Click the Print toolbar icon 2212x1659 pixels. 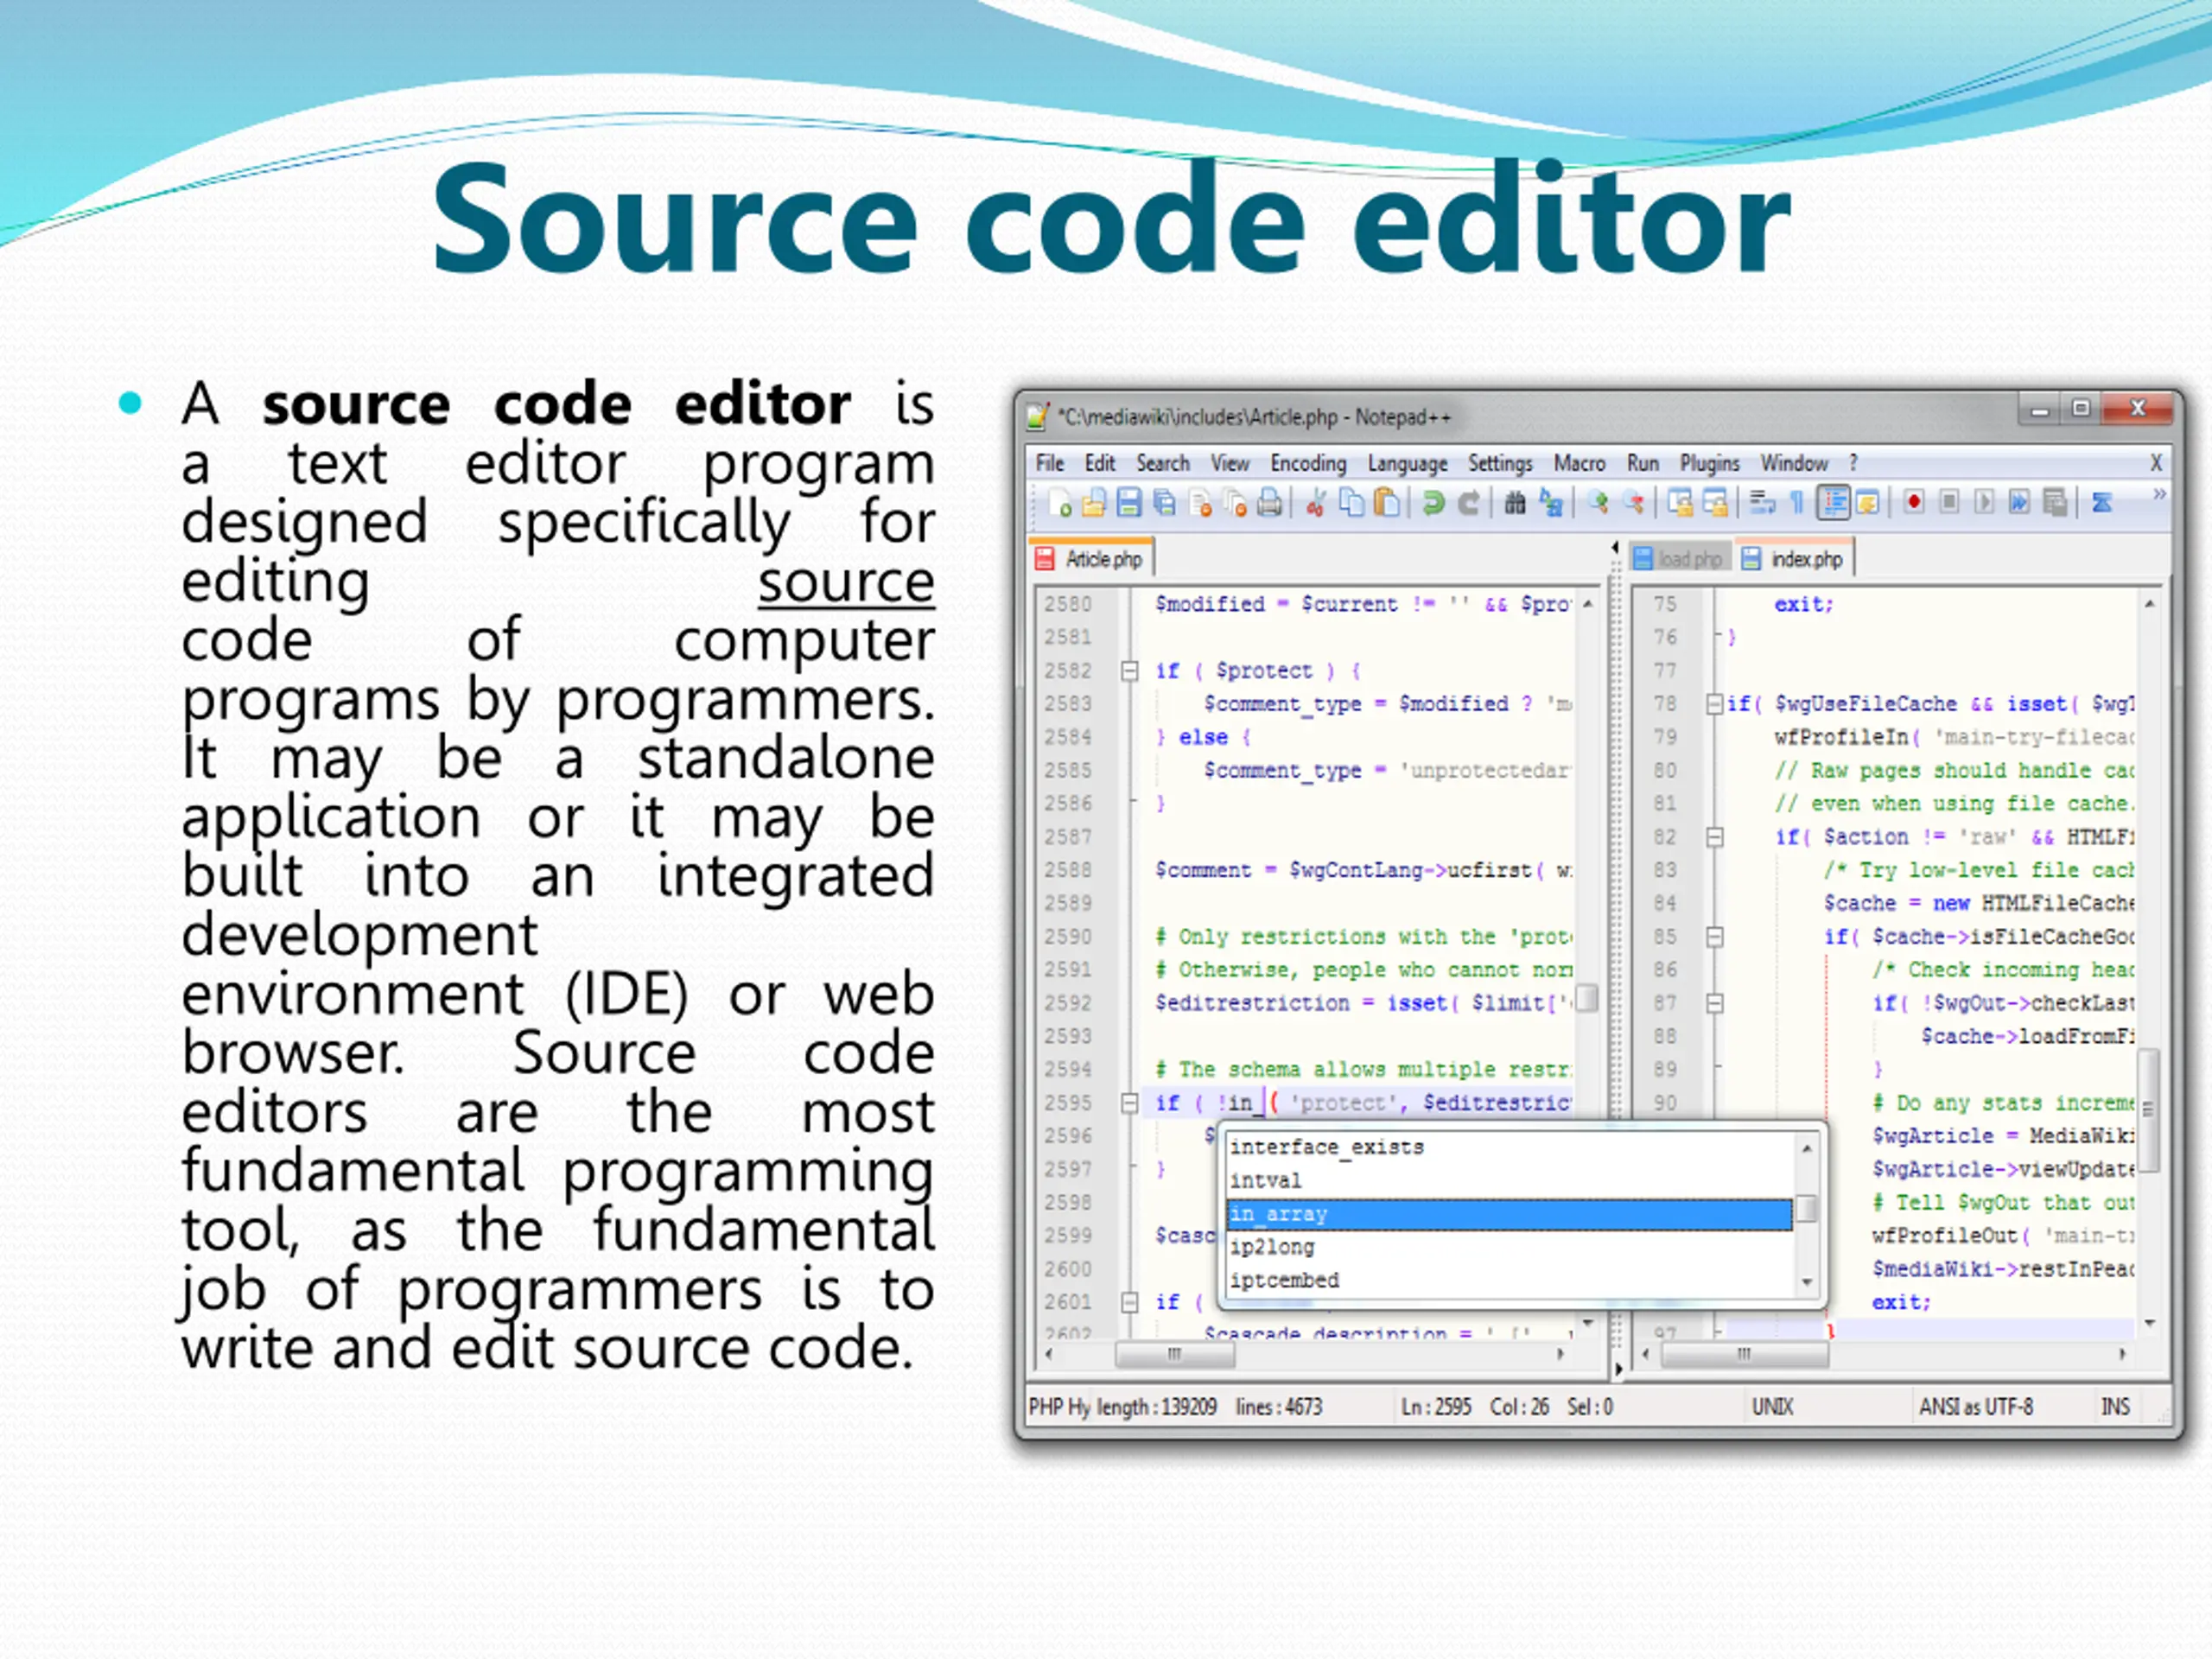click(x=1270, y=502)
